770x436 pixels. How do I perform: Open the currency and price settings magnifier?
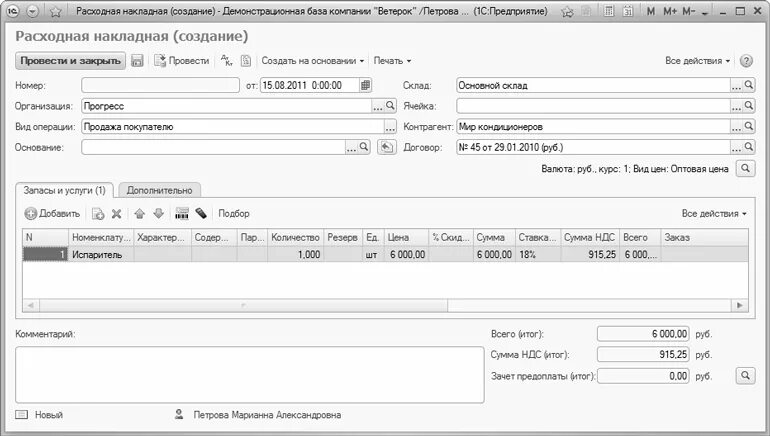745,168
